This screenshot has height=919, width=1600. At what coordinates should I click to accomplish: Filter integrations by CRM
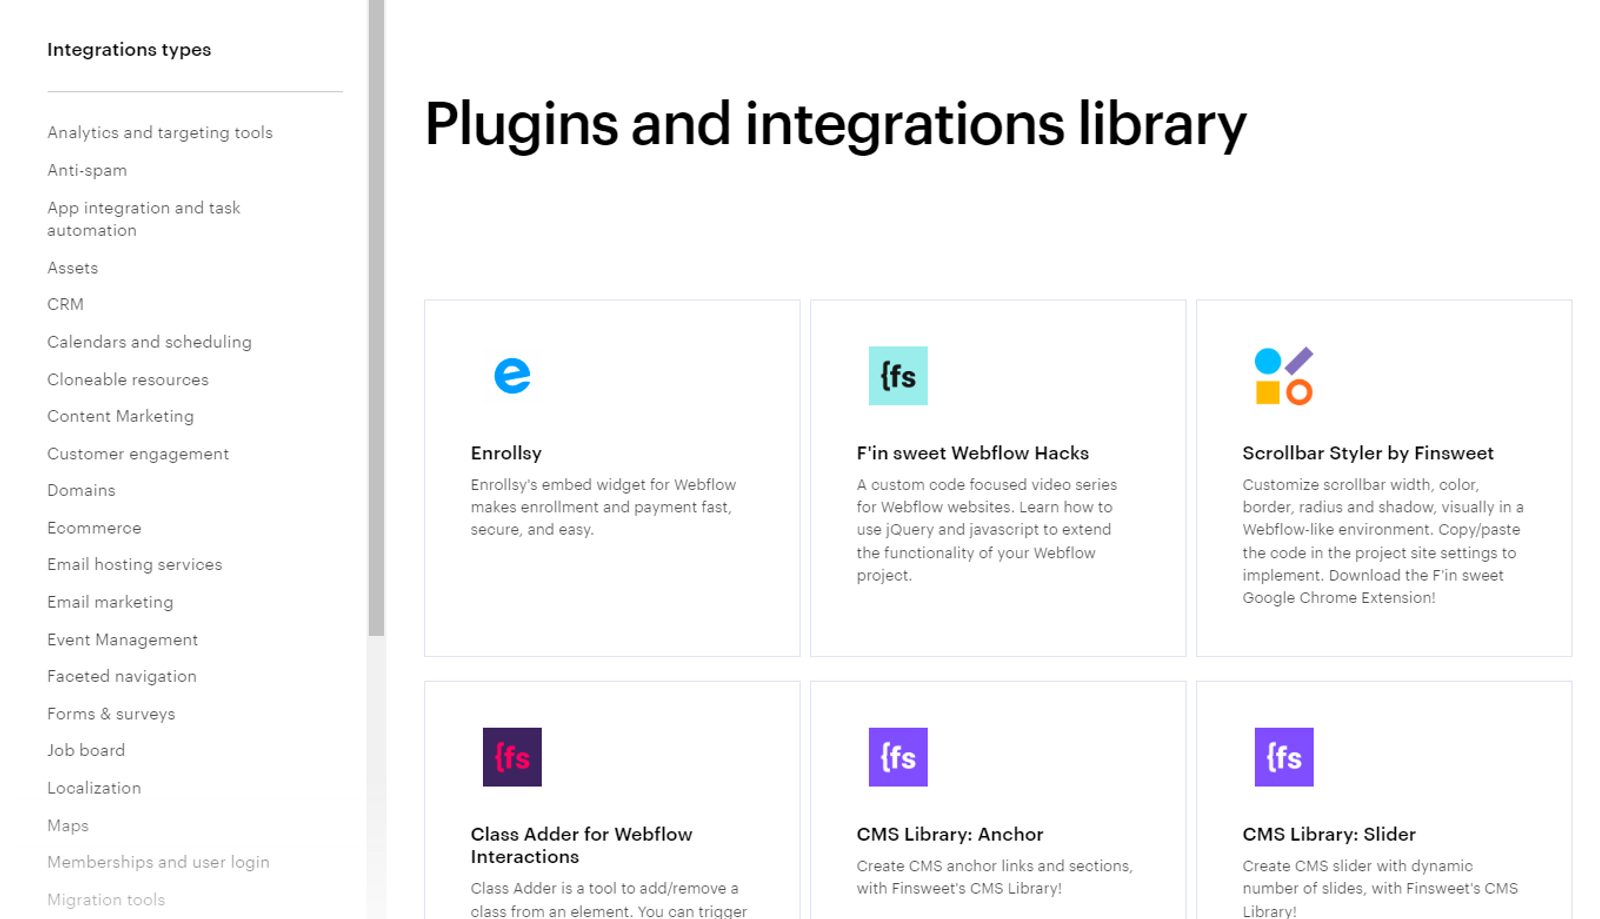click(65, 304)
